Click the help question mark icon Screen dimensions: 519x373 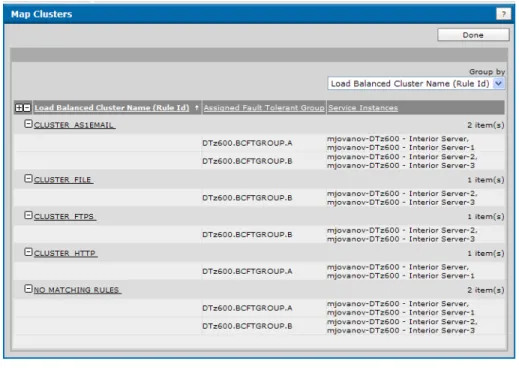click(x=503, y=14)
